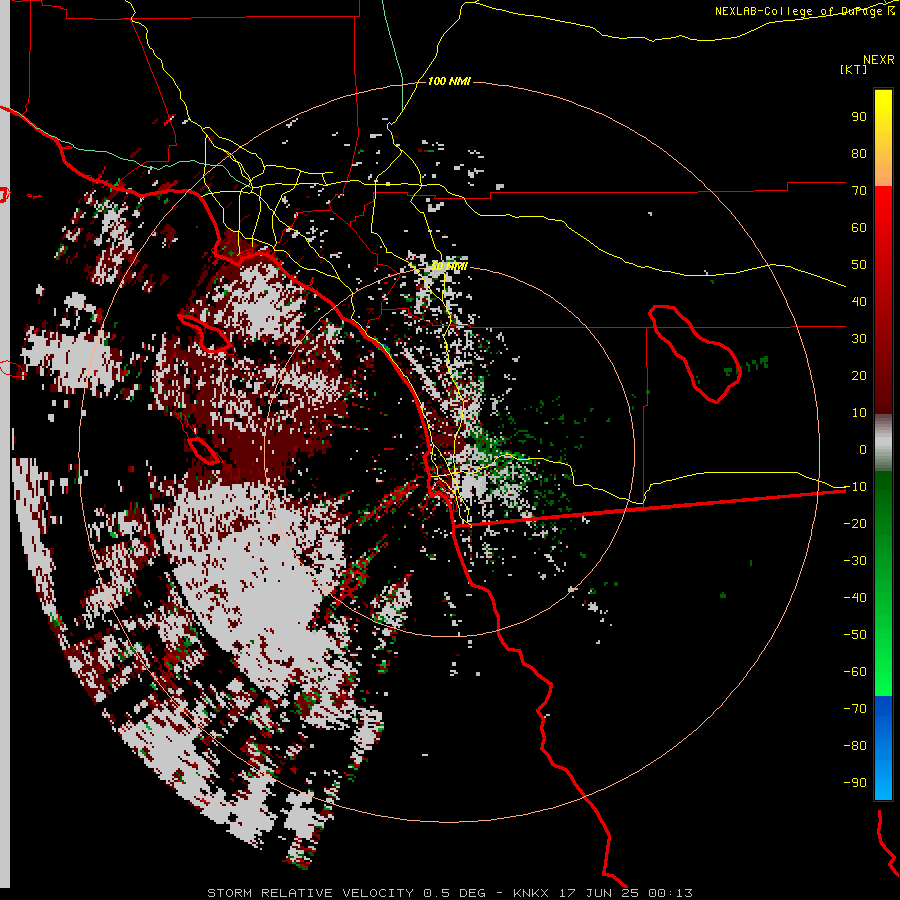Click the gray zero-velocity segment of colorbar

pos(883,443)
